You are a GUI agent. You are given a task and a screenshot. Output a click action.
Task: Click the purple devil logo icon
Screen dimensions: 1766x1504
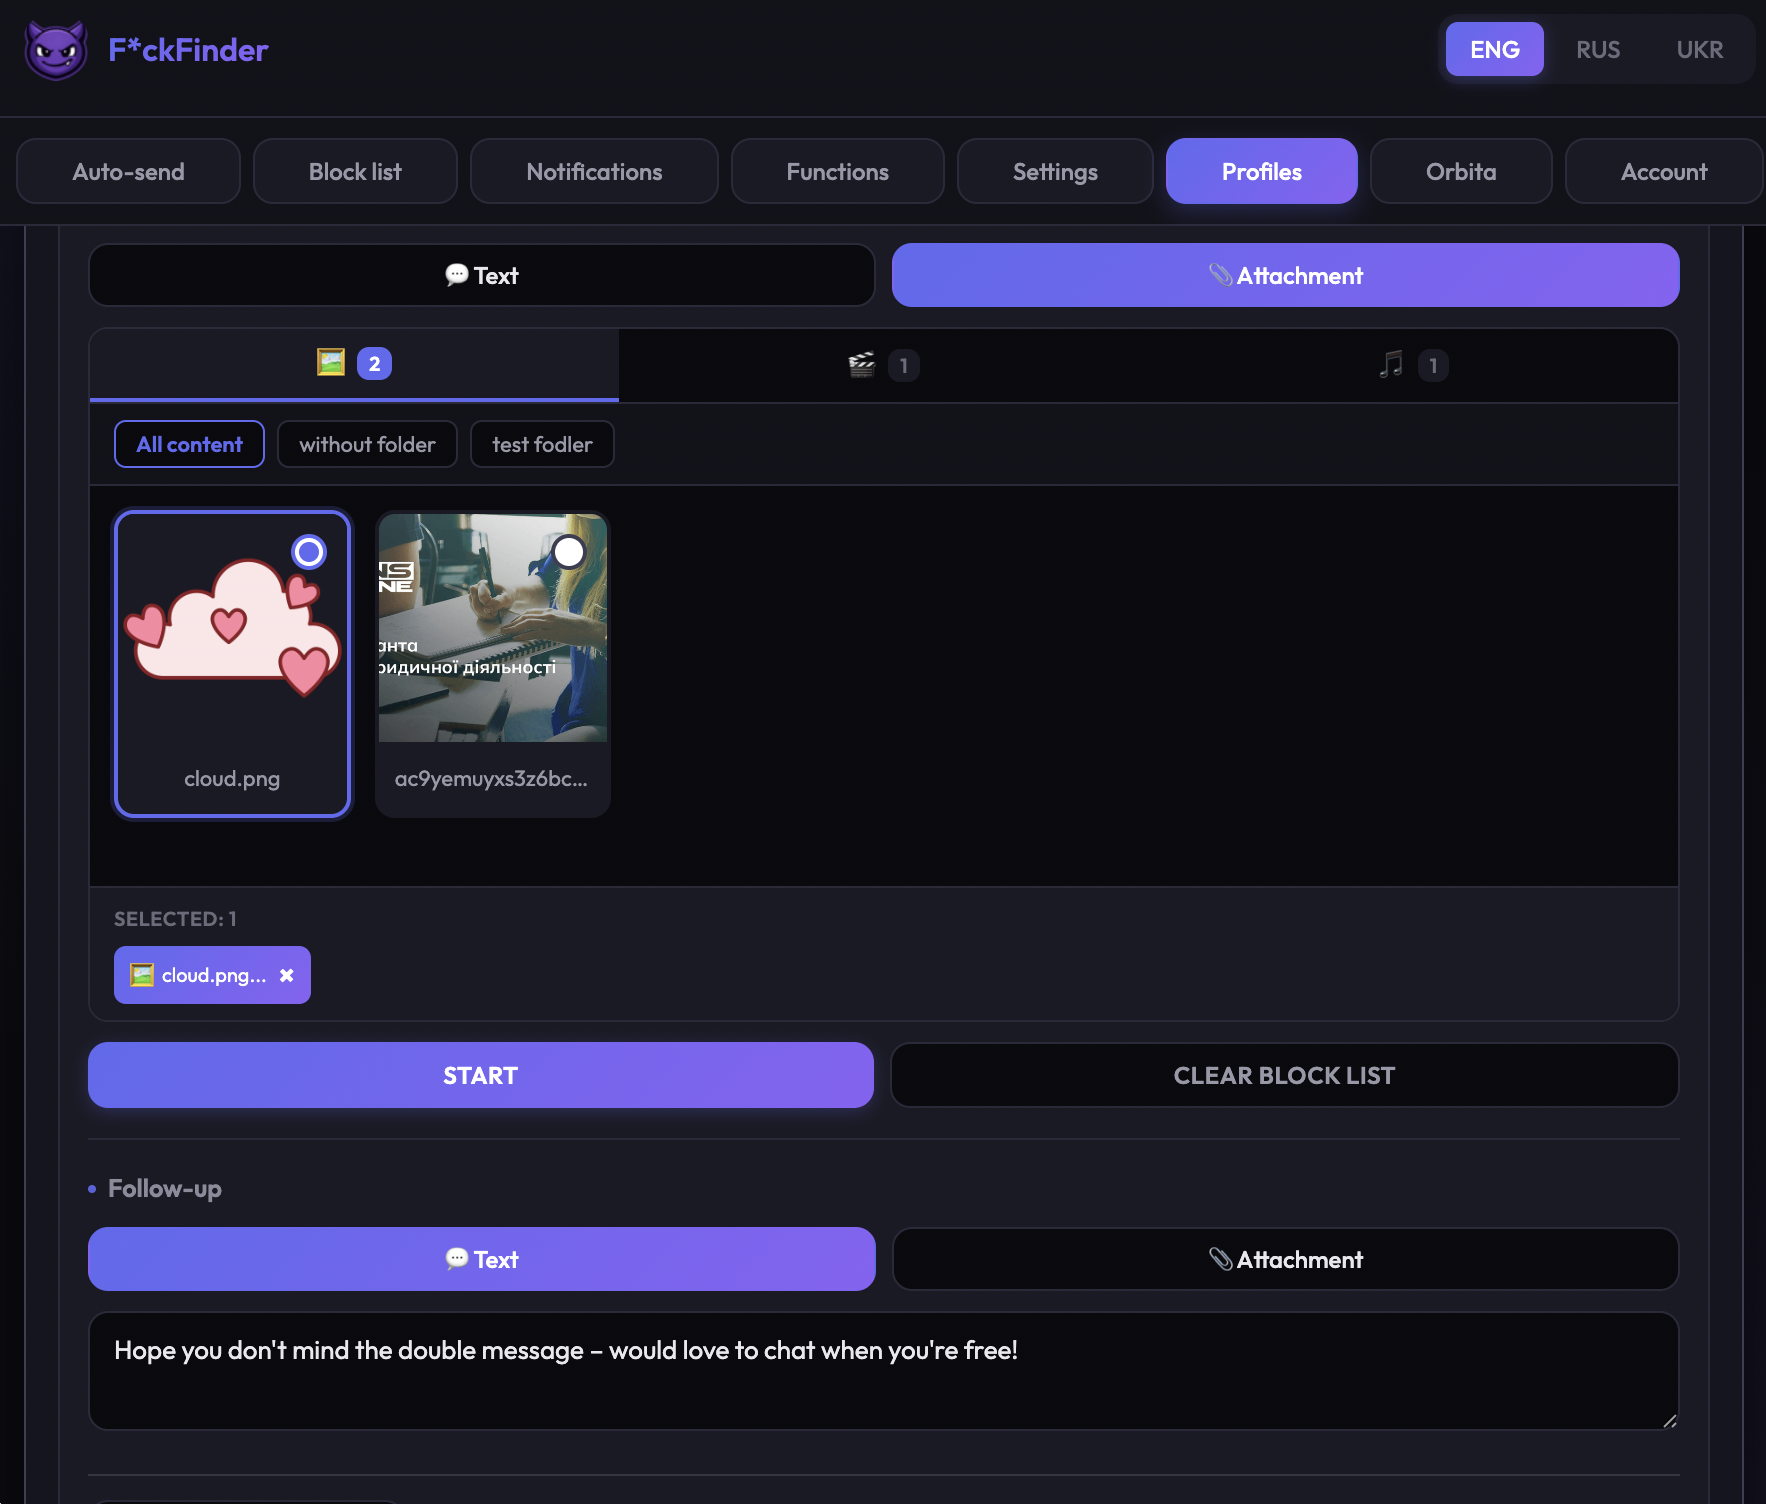[55, 50]
